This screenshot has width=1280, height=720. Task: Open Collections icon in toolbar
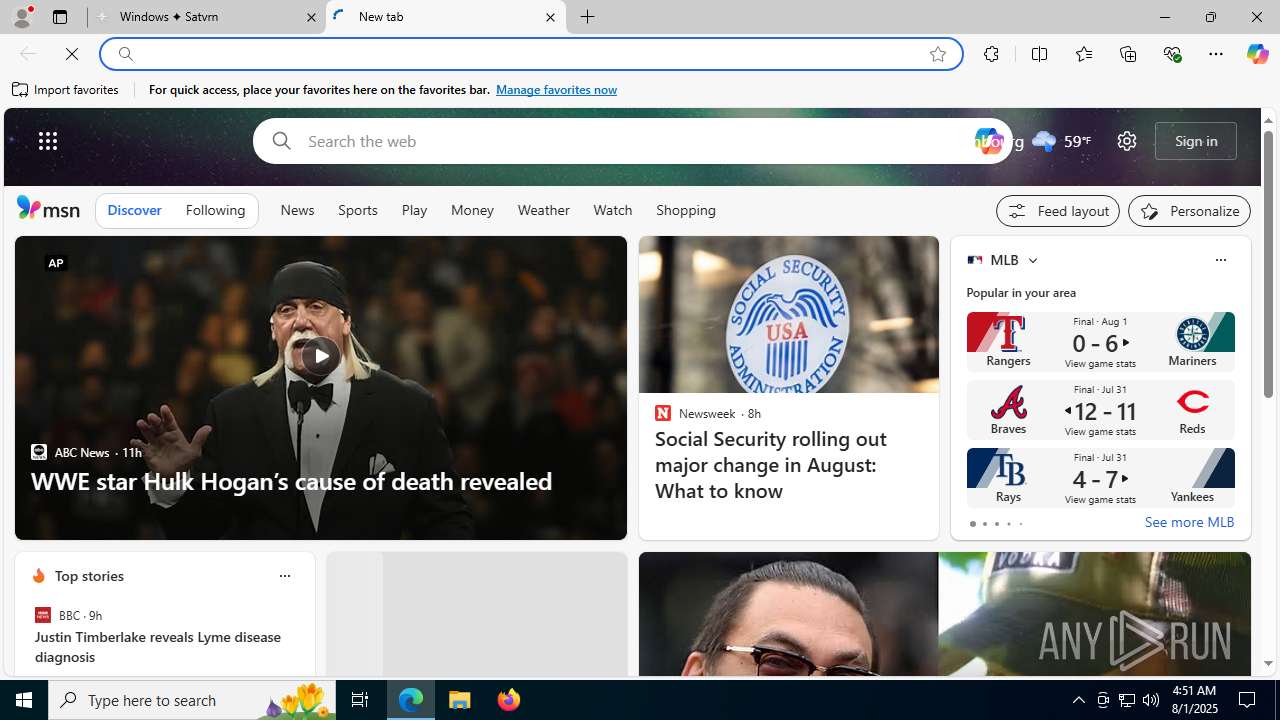(1128, 54)
